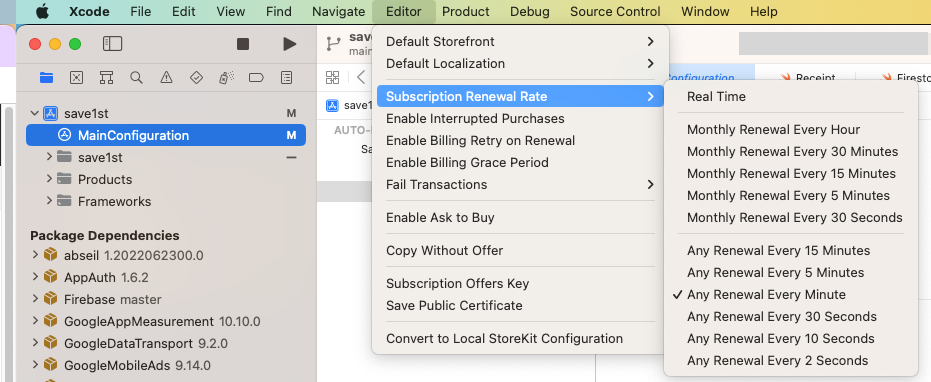This screenshot has width=931, height=382.
Task: Open the Breakpoint navigator tag icon
Action: [x=256, y=77]
